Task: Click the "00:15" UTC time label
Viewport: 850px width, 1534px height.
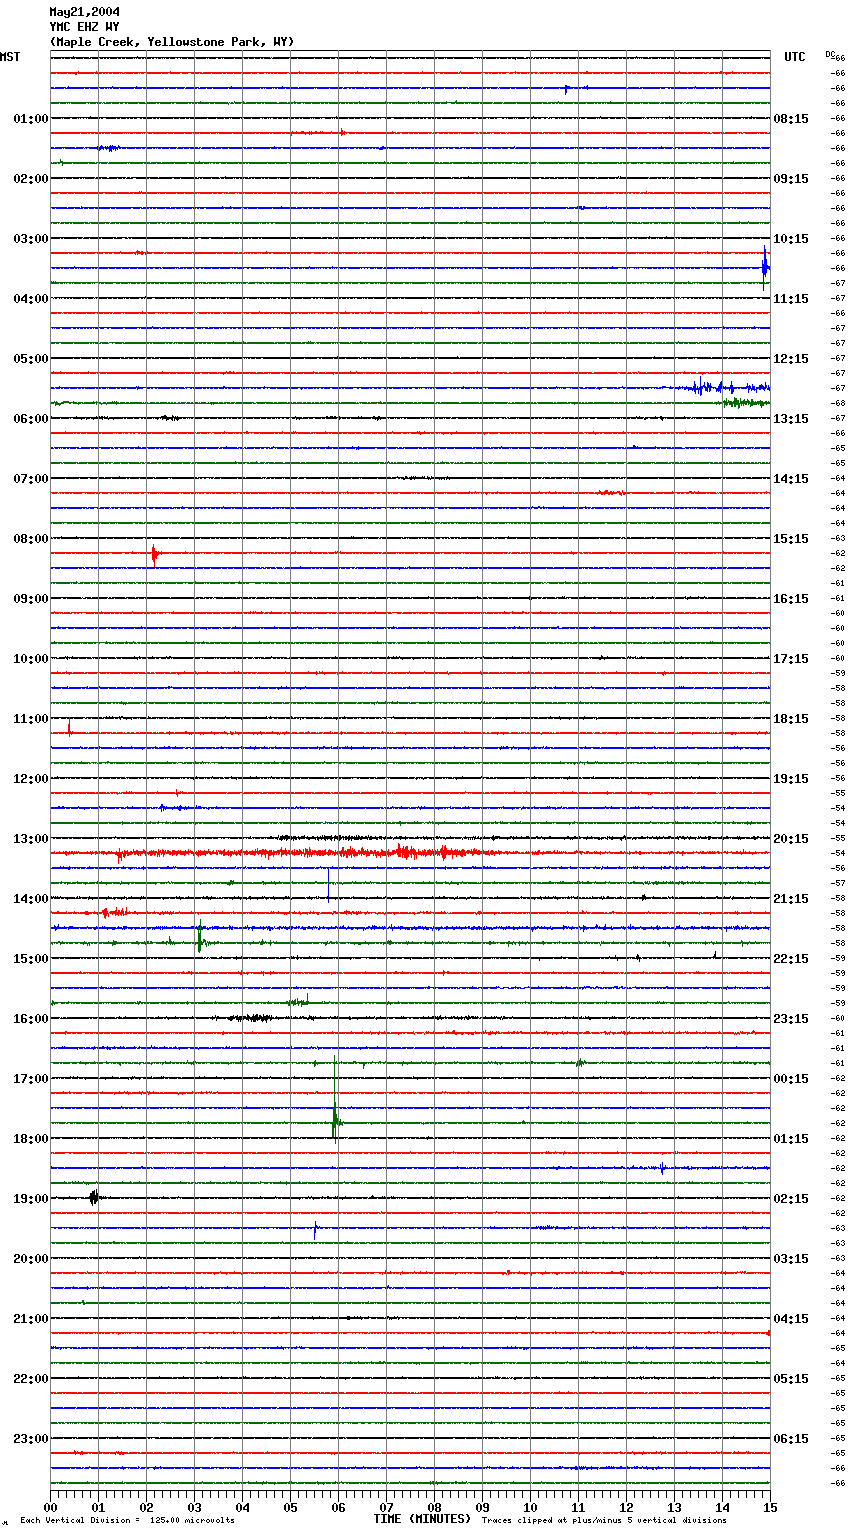Action: click(791, 1079)
